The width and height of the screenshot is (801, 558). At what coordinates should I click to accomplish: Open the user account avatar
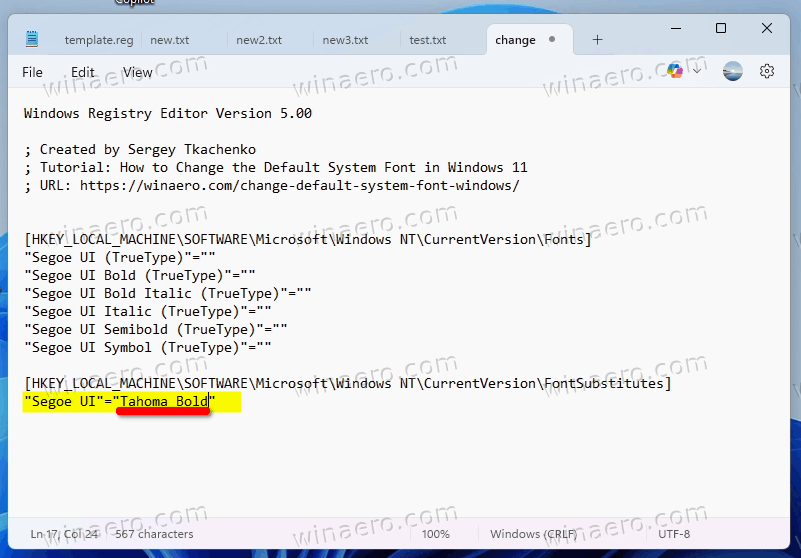(733, 71)
